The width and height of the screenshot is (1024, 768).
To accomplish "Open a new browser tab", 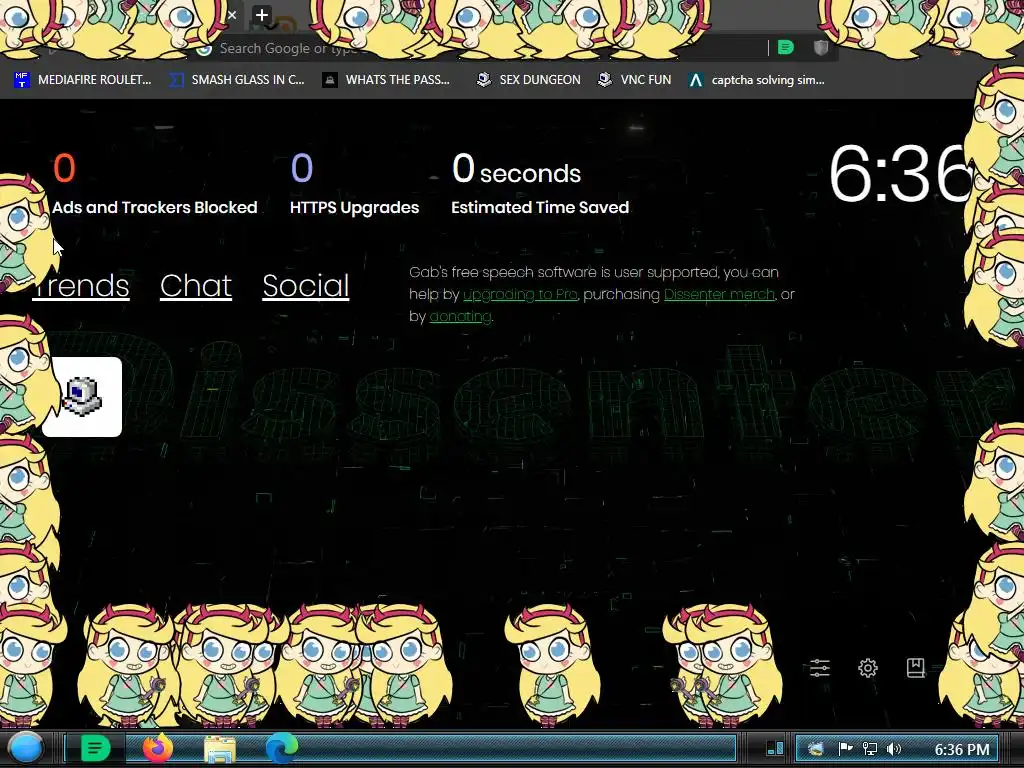I will click(x=262, y=15).
